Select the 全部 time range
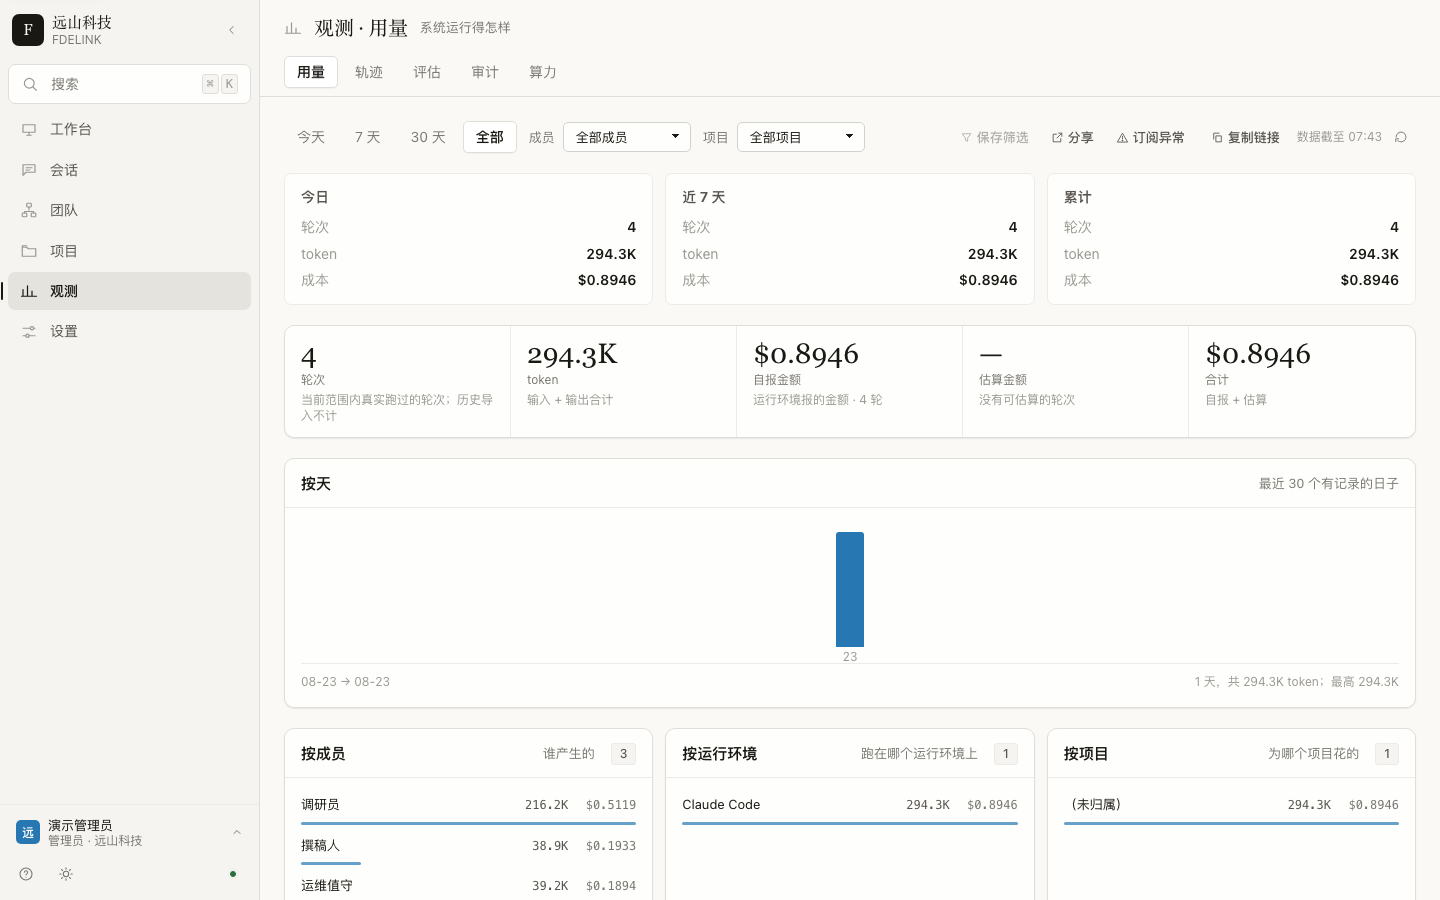Image resolution: width=1440 pixels, height=900 pixels. click(x=490, y=137)
